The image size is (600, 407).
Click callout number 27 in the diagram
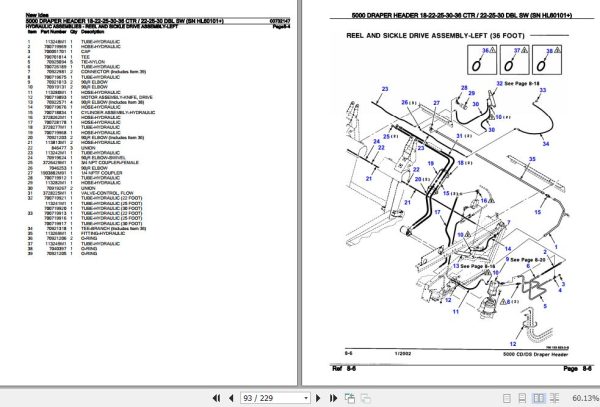[x=436, y=103]
